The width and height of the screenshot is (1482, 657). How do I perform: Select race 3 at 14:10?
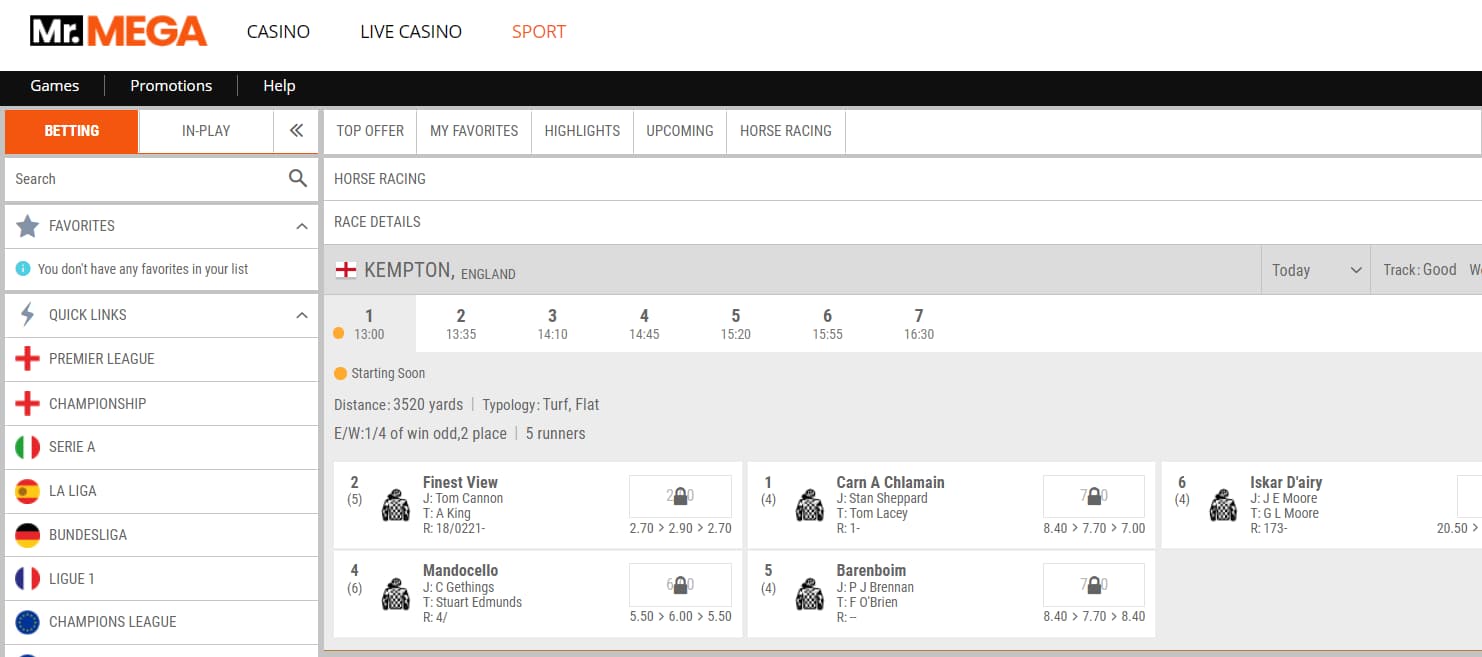tap(552, 324)
